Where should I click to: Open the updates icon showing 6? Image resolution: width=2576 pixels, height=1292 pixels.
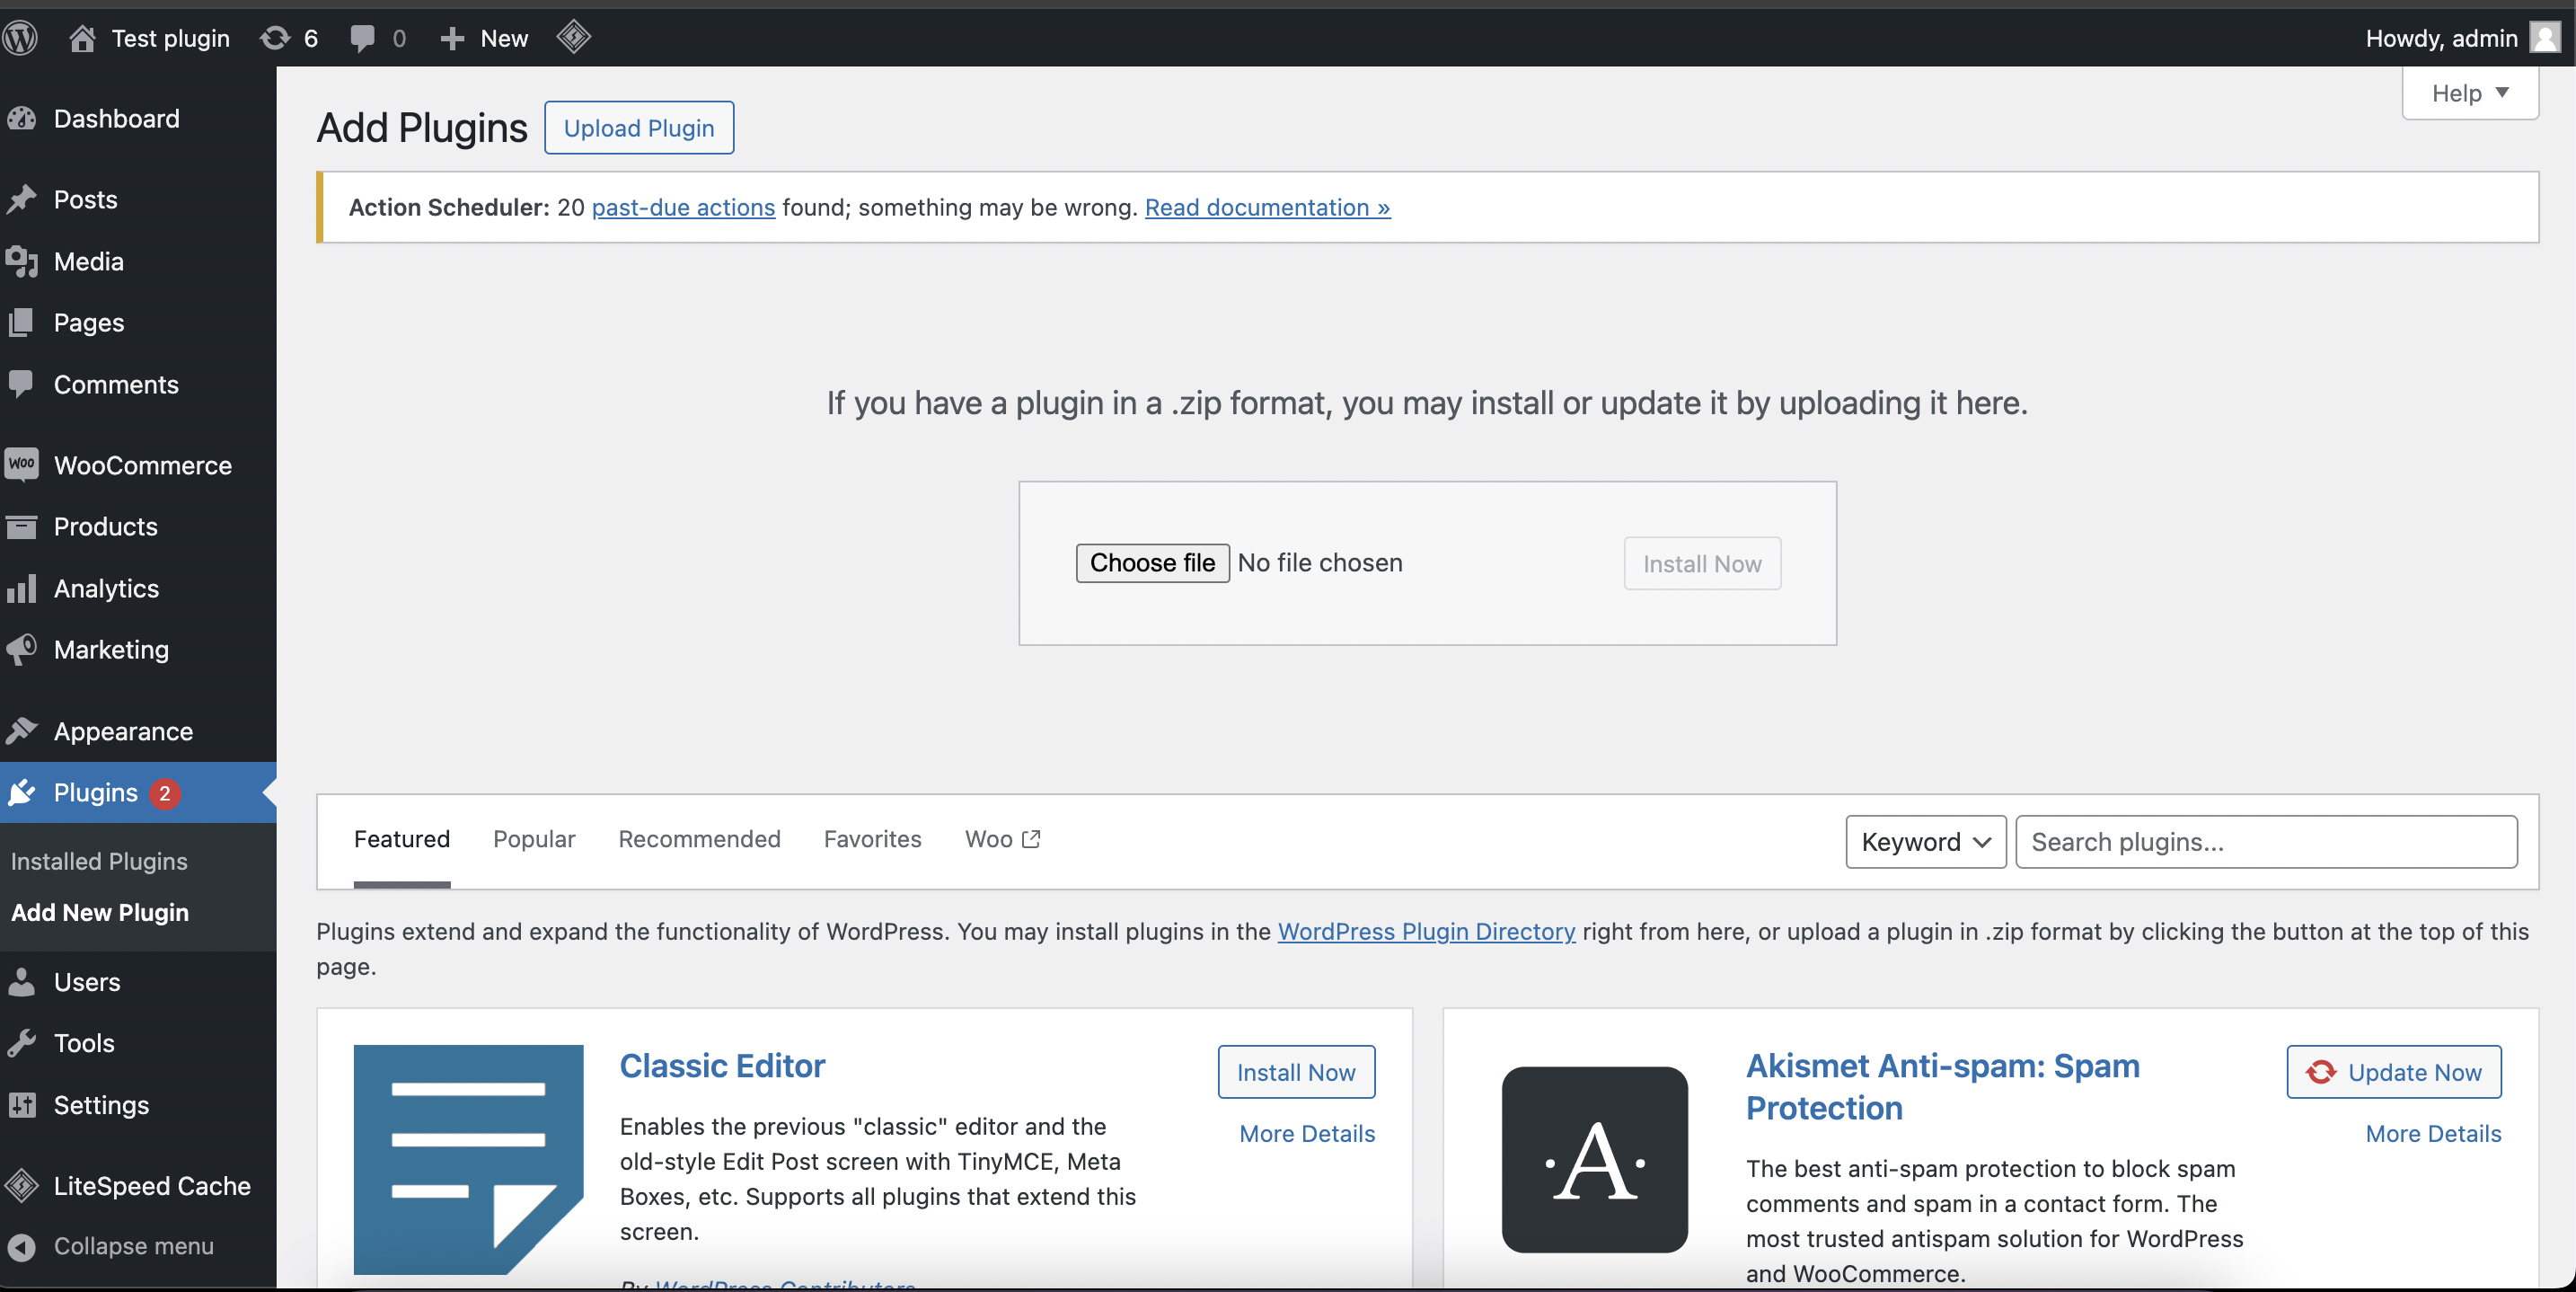point(289,38)
